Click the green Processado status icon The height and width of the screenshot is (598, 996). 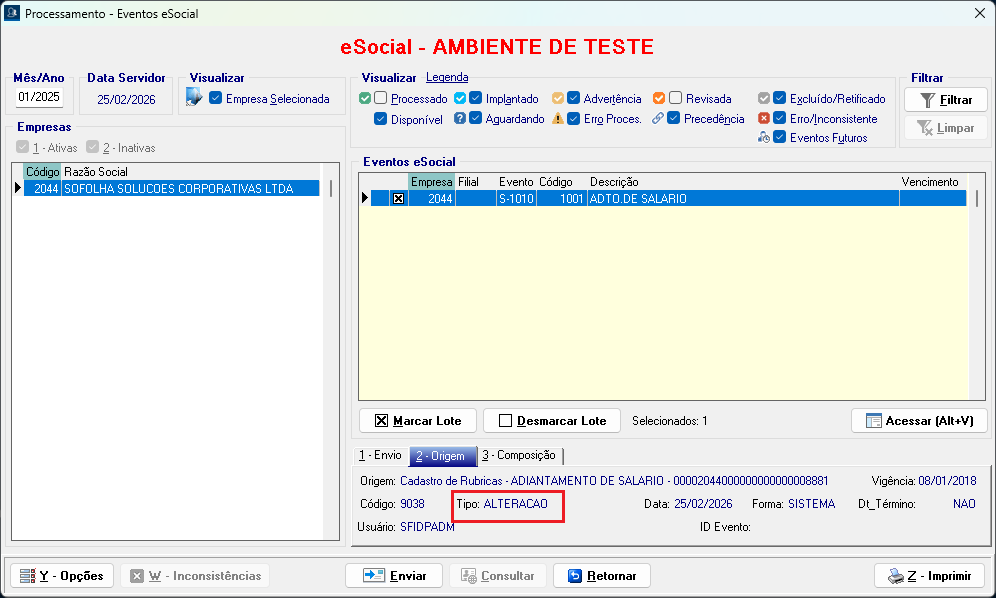tap(365, 98)
